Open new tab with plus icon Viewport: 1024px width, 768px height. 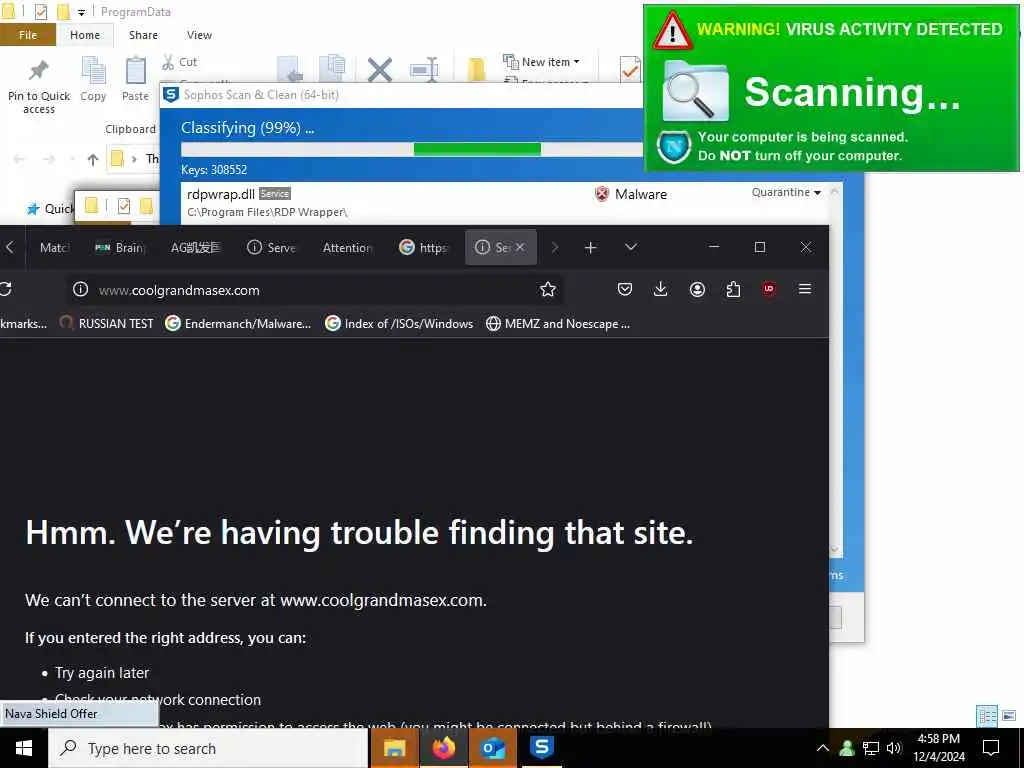tap(590, 248)
